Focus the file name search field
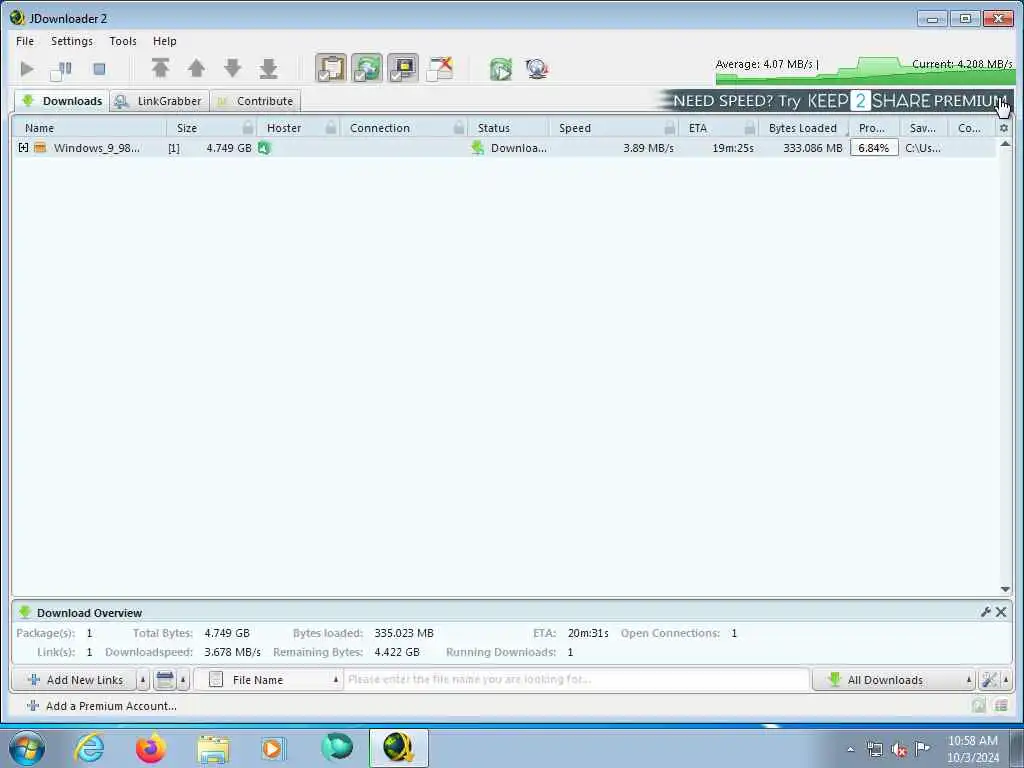The image size is (1024, 768). pos(577,680)
